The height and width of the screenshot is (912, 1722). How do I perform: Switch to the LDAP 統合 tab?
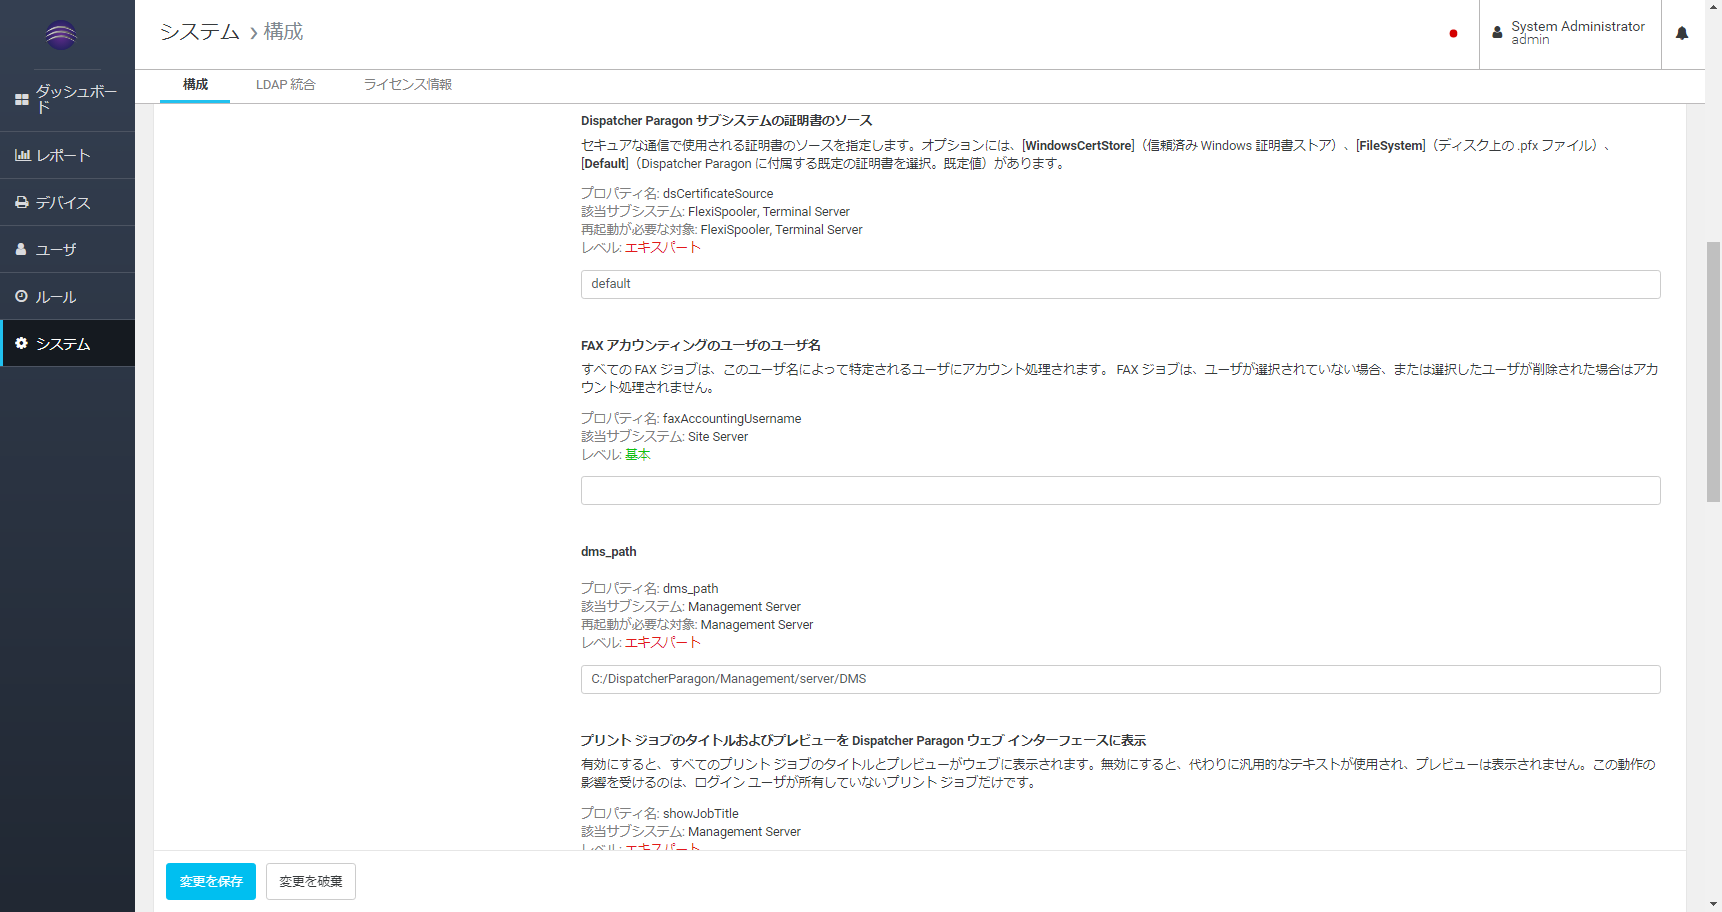(285, 85)
